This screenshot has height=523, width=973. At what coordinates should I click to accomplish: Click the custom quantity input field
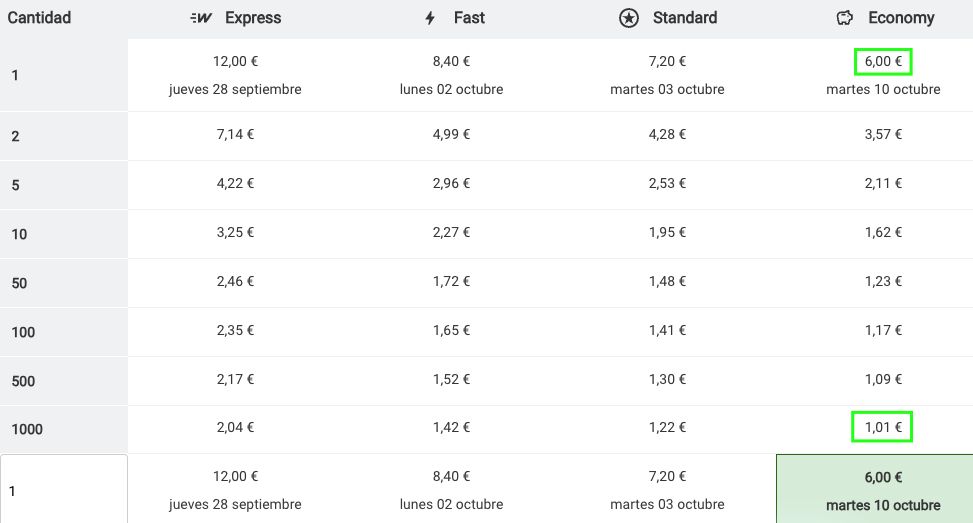point(64,490)
